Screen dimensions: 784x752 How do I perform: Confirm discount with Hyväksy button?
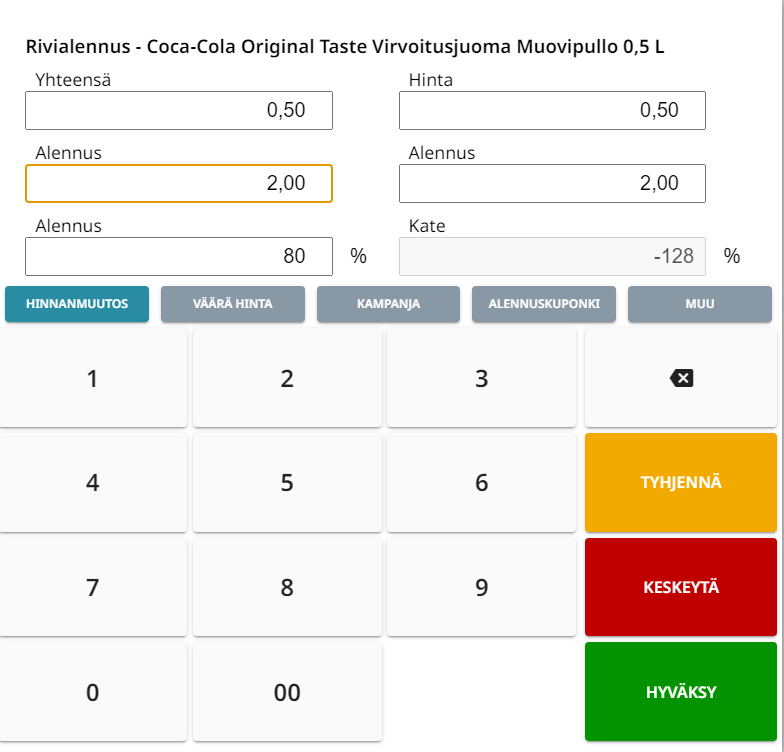tap(680, 692)
